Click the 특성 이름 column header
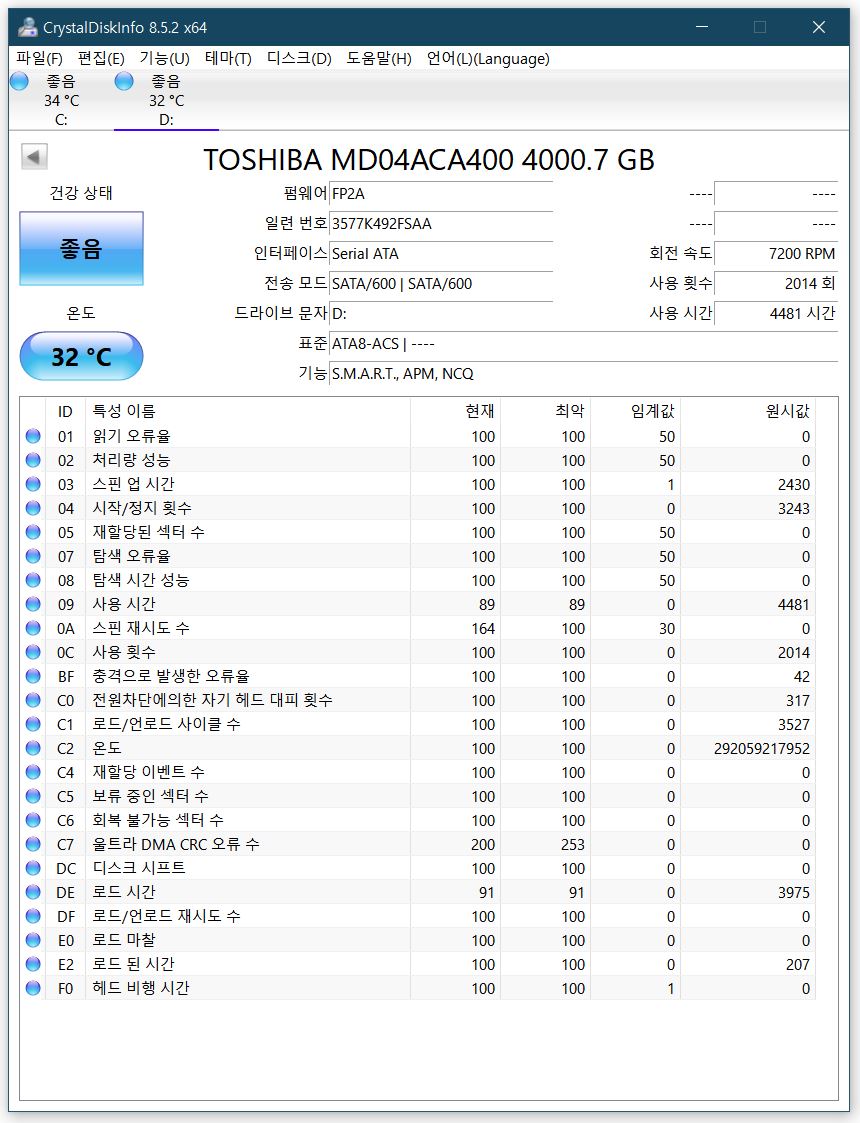Image resolution: width=860 pixels, height=1123 pixels. (x=248, y=411)
